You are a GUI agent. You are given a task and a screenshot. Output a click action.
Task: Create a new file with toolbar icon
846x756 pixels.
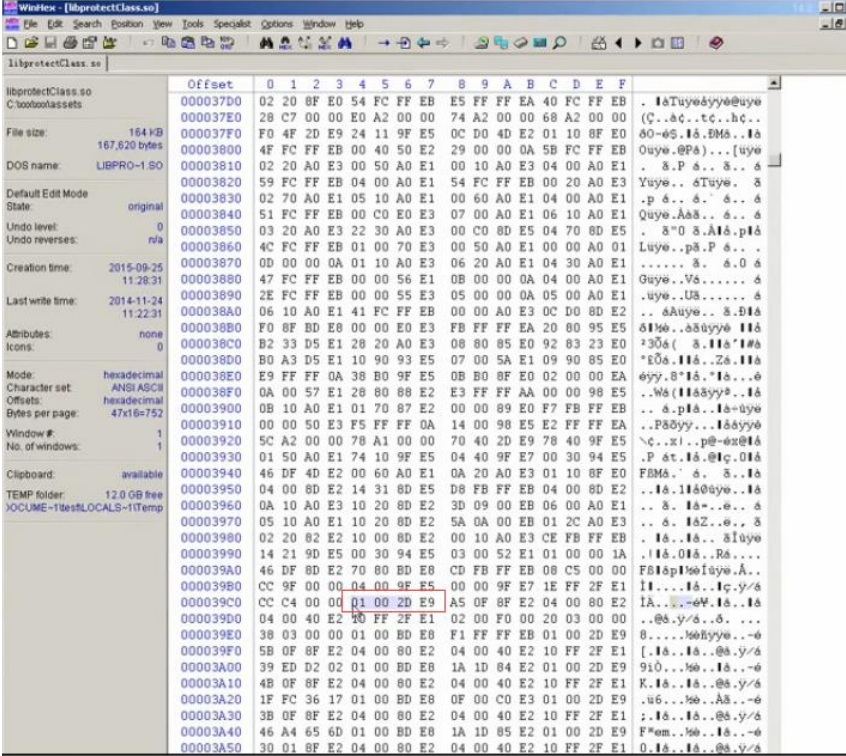click(x=12, y=43)
